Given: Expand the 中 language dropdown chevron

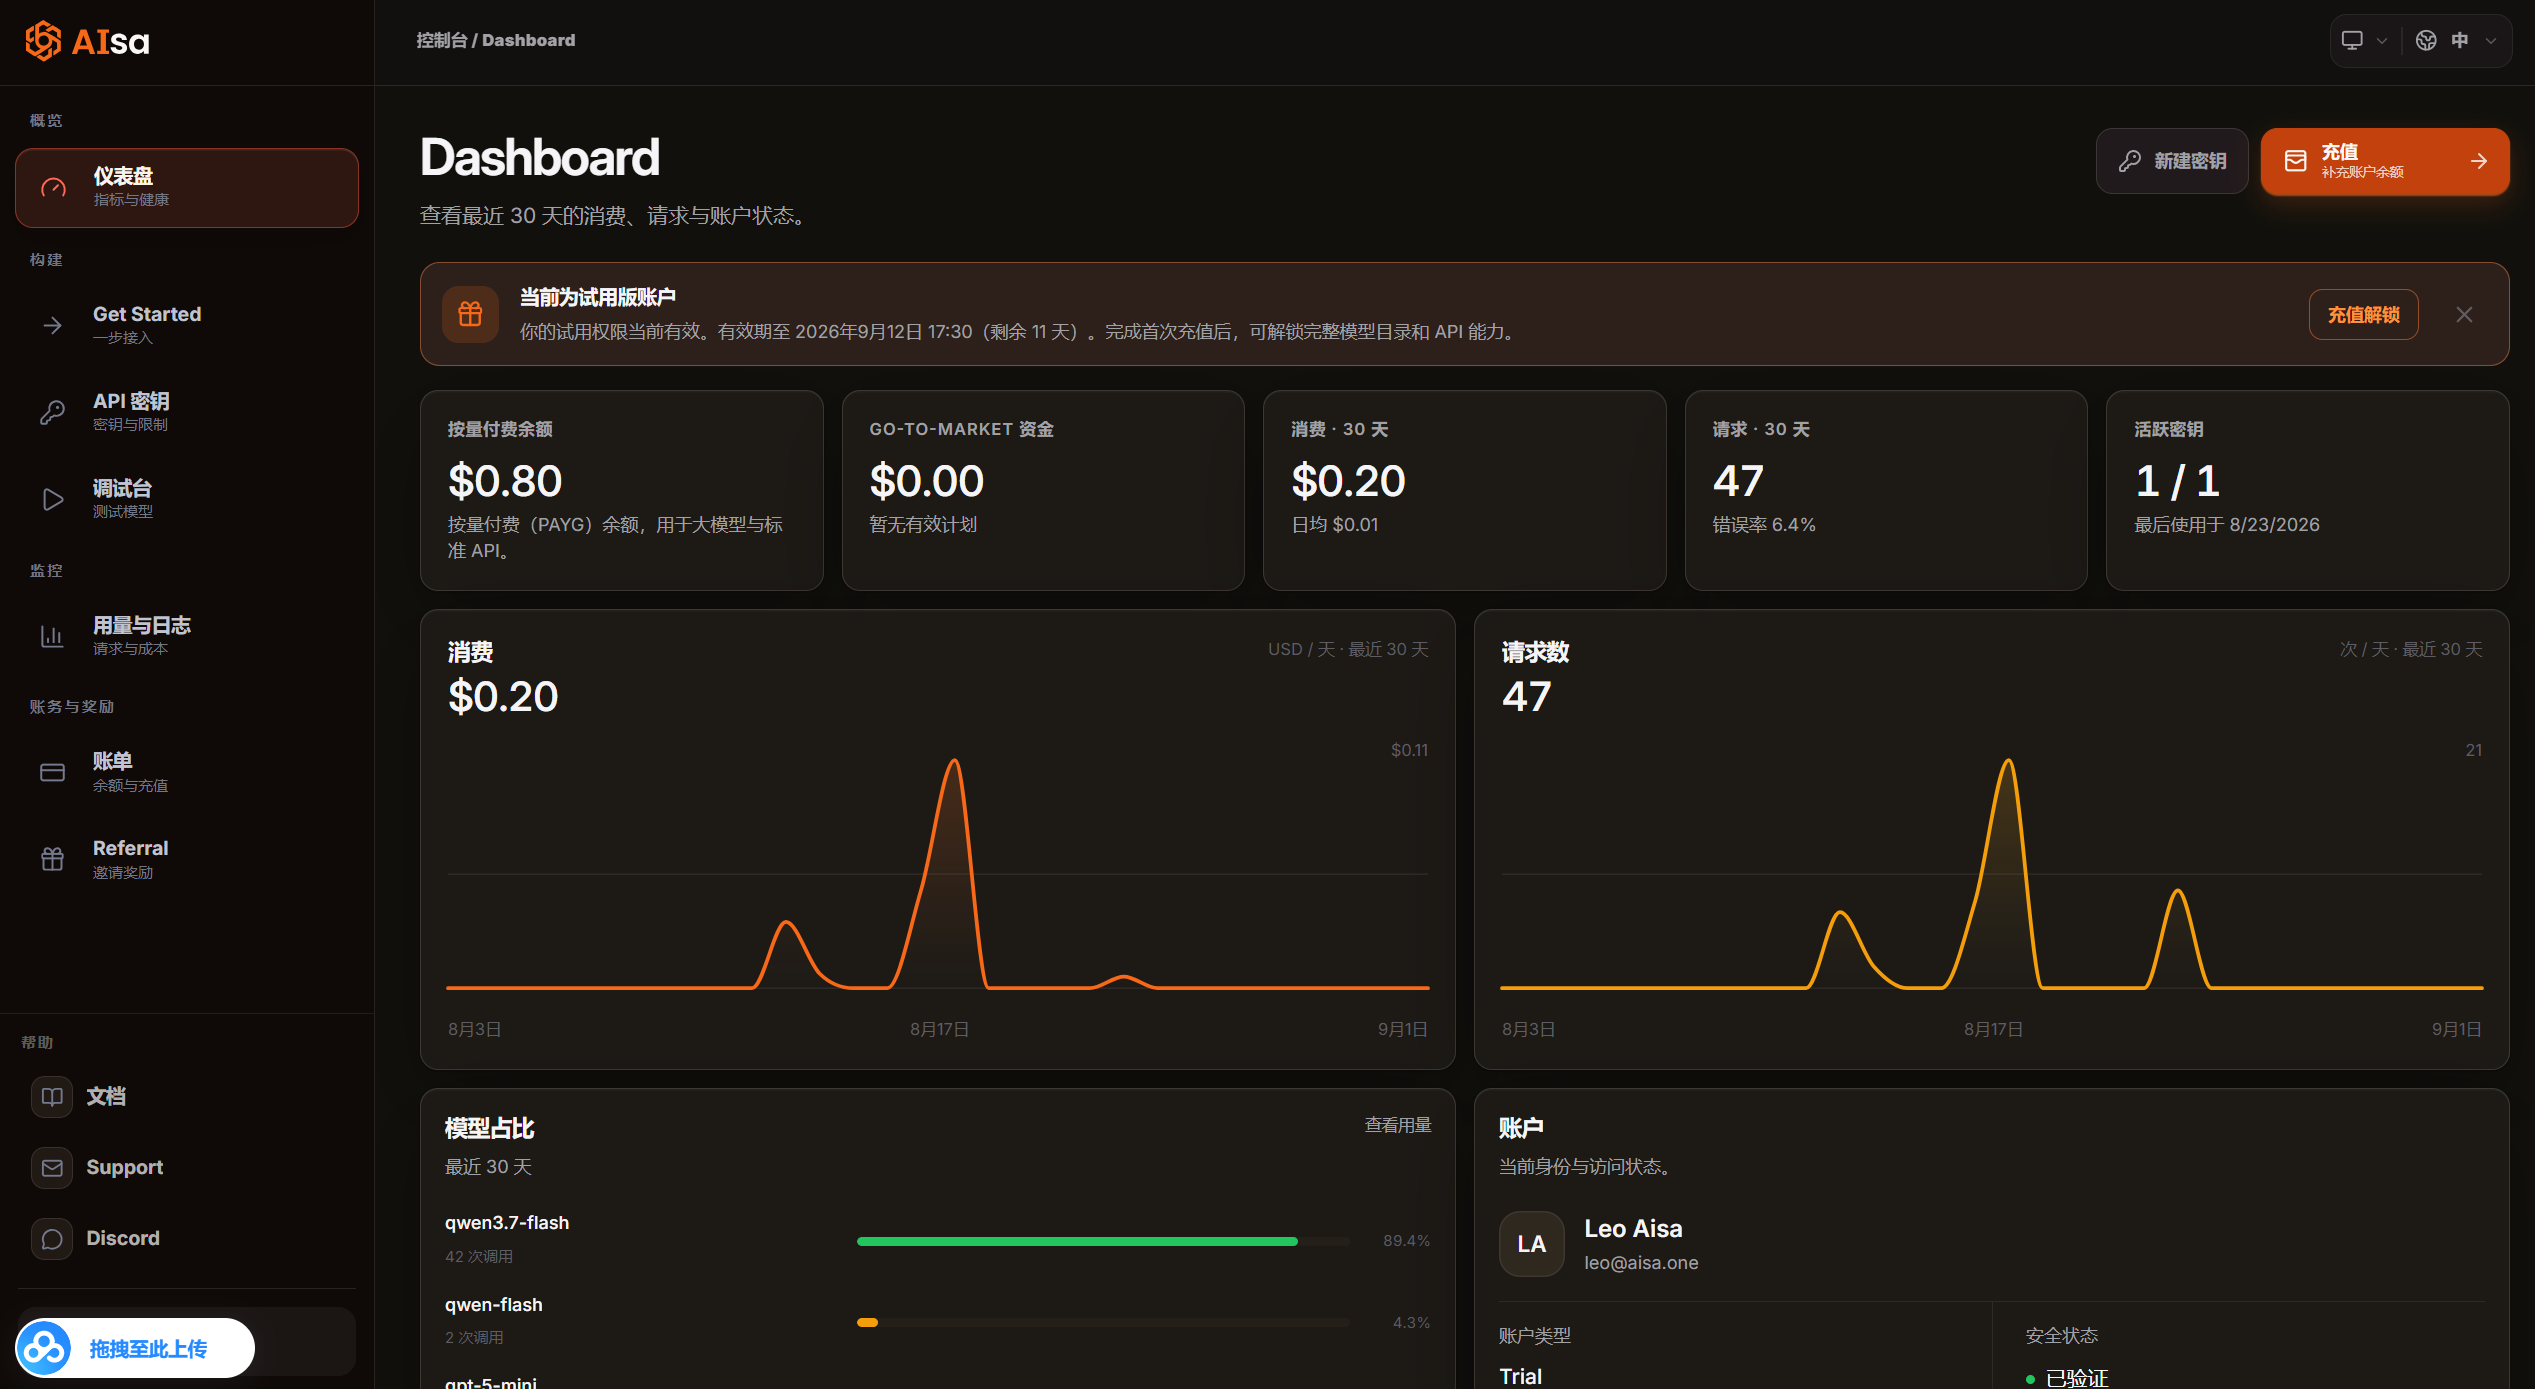Looking at the screenshot, I should point(2491,41).
